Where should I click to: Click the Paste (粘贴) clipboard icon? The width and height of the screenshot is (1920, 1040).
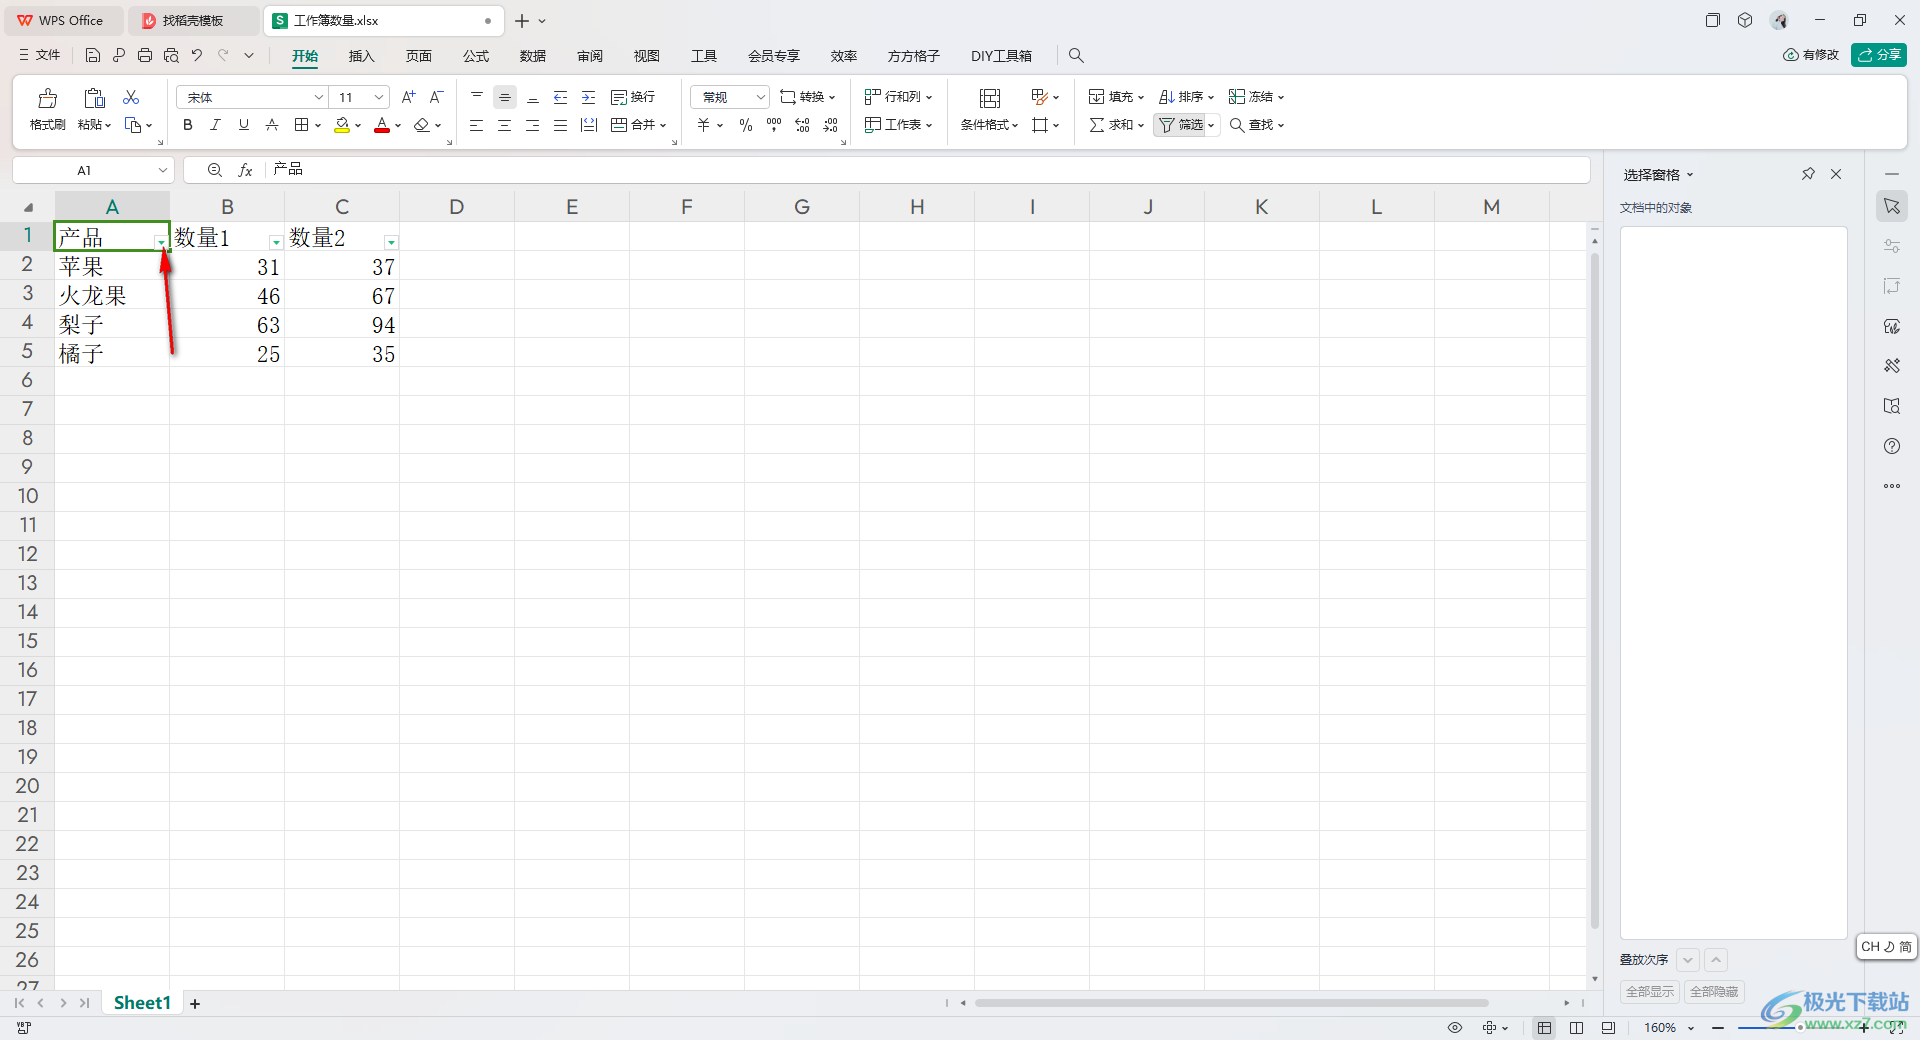pyautogui.click(x=94, y=98)
